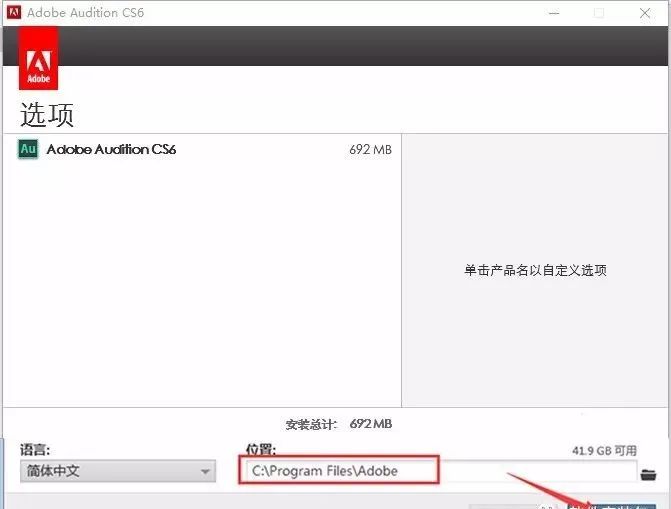This screenshot has width=671, height=509.
Task: Click the Adobe logo in header
Action: [39, 59]
